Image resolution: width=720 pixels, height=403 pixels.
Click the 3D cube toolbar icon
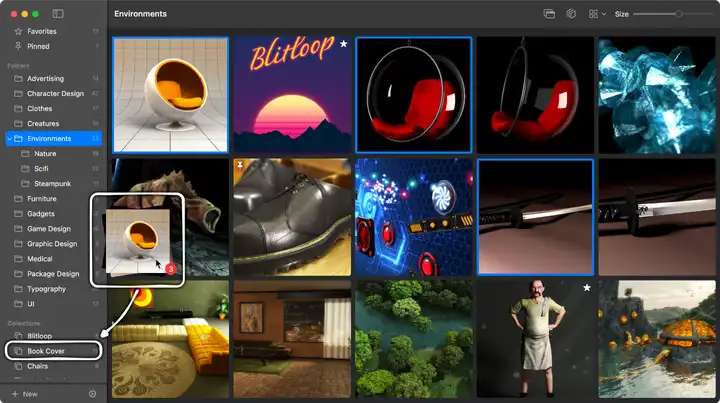click(571, 14)
